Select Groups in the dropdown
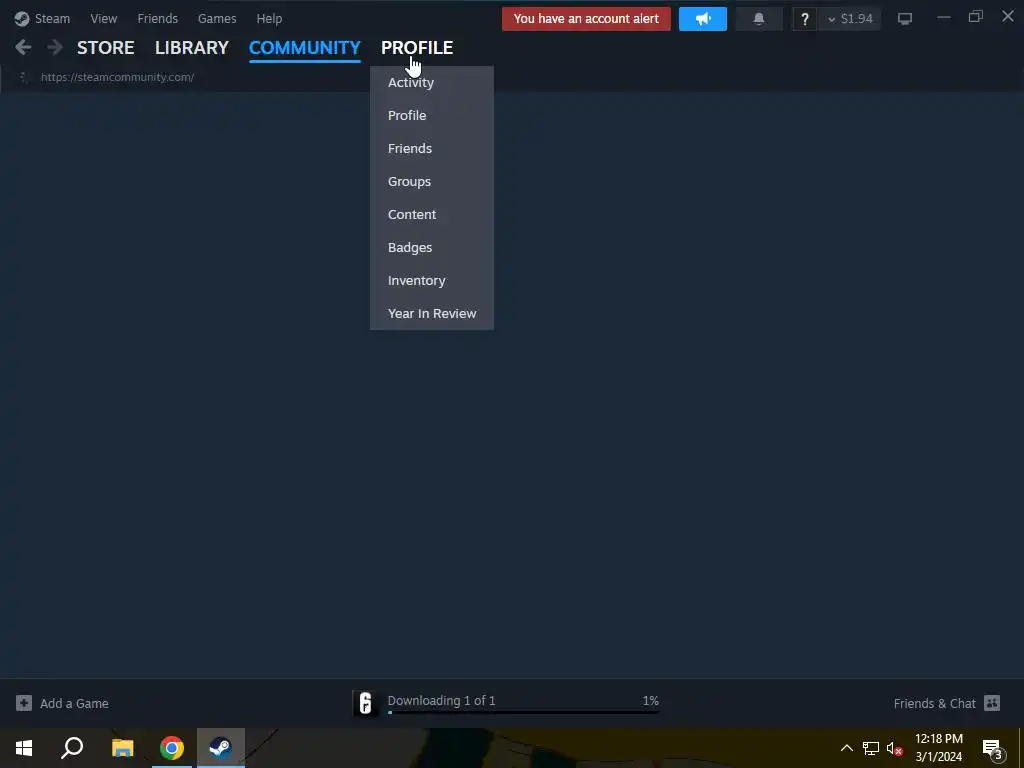 click(432, 182)
